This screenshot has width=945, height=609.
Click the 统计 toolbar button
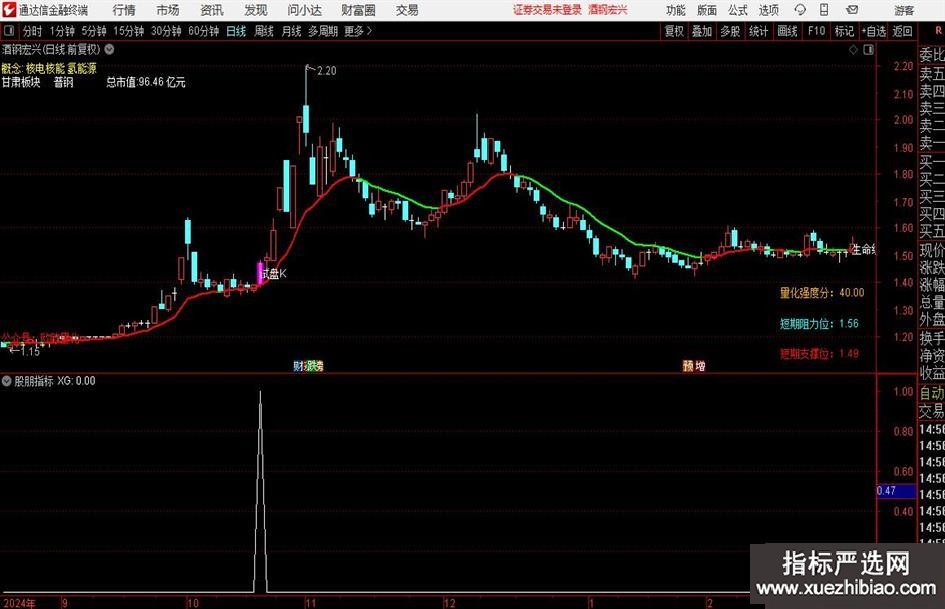click(758, 31)
